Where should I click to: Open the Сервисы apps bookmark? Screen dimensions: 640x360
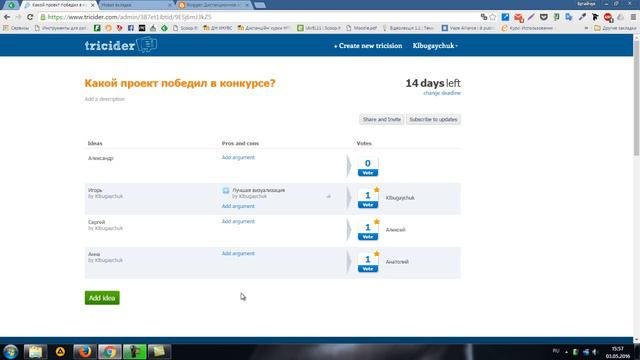[x=16, y=28]
